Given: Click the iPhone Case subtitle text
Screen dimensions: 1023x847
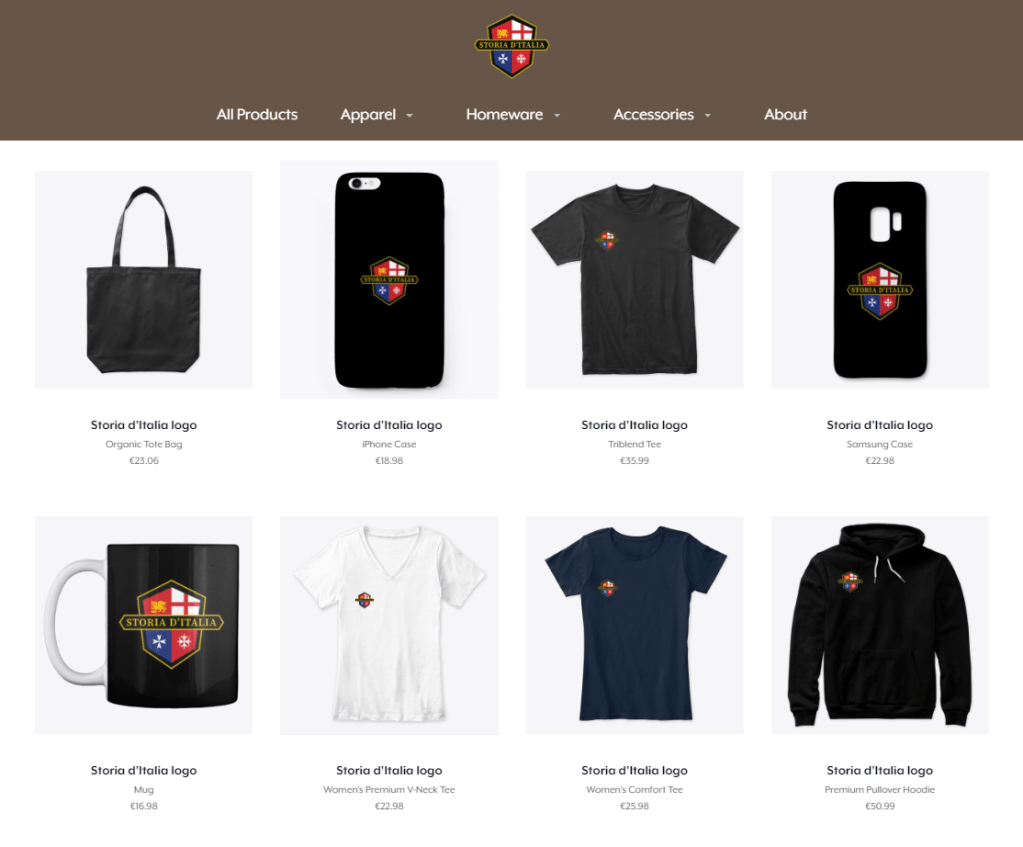Looking at the screenshot, I should tap(389, 444).
